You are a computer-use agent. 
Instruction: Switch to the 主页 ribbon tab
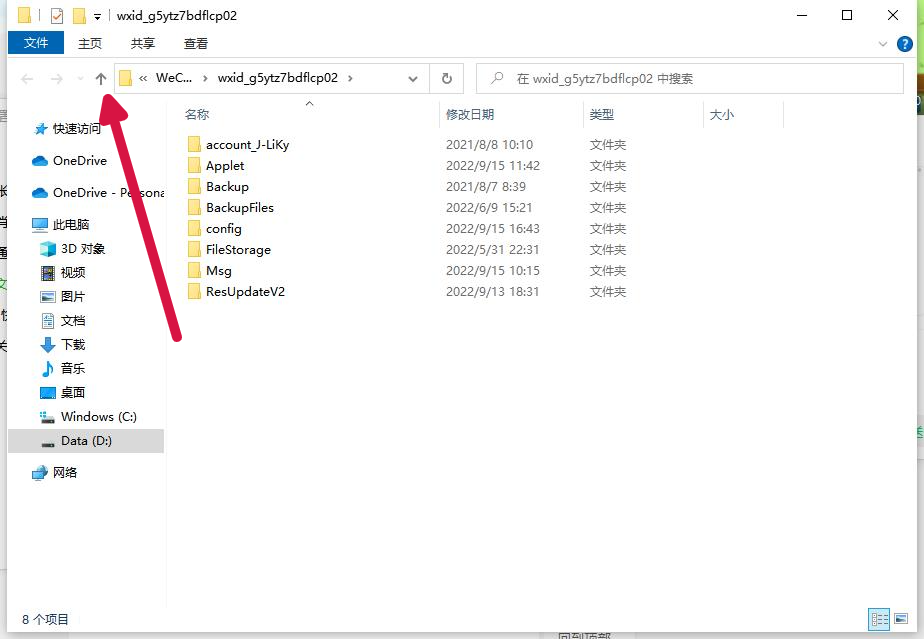(90, 43)
